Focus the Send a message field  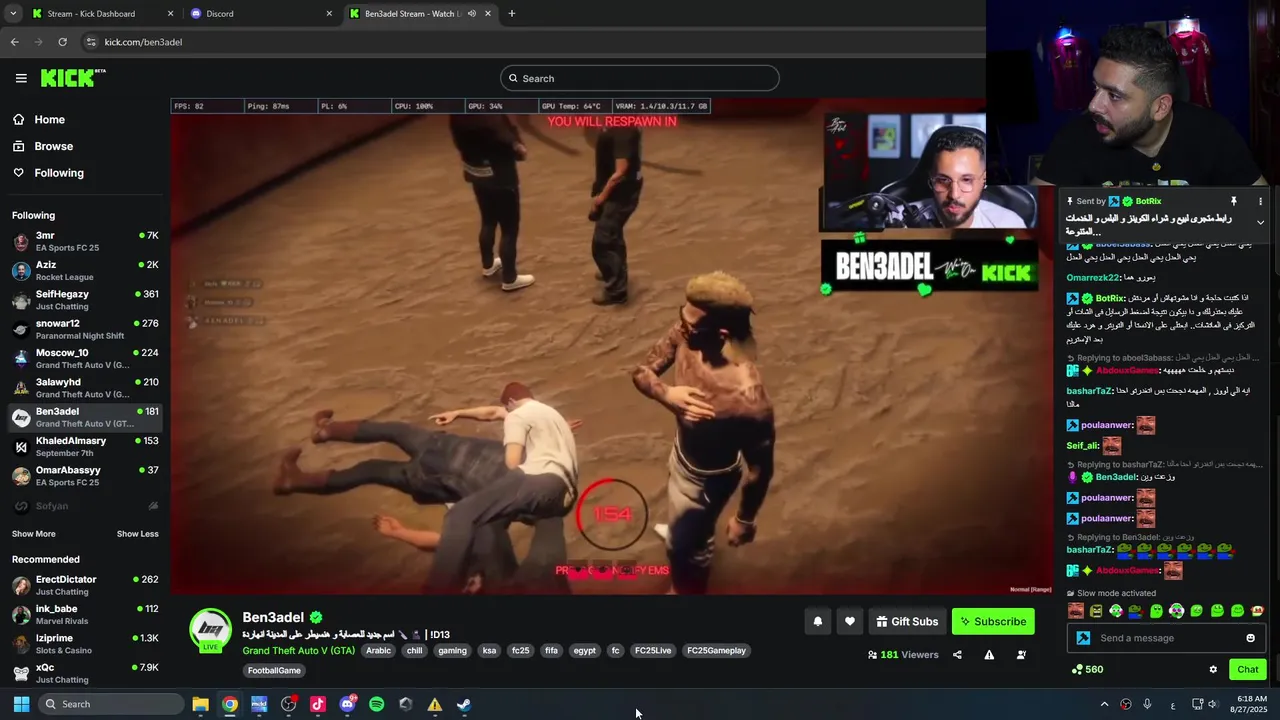pos(1167,638)
